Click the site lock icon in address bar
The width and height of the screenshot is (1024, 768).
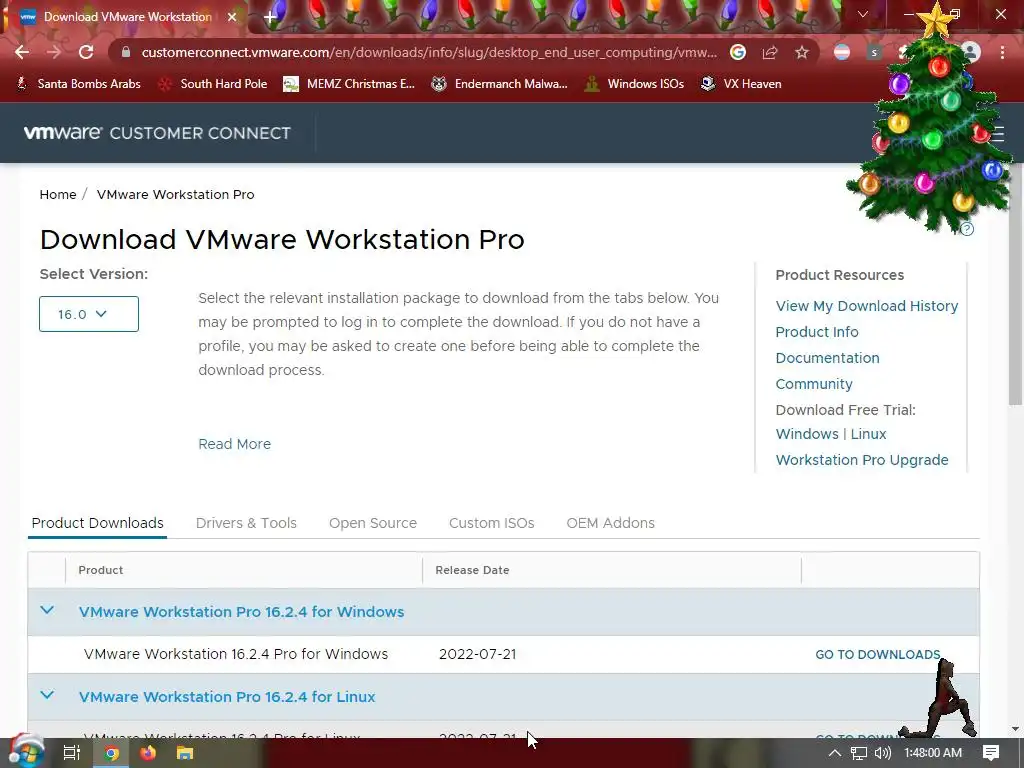[x=127, y=52]
